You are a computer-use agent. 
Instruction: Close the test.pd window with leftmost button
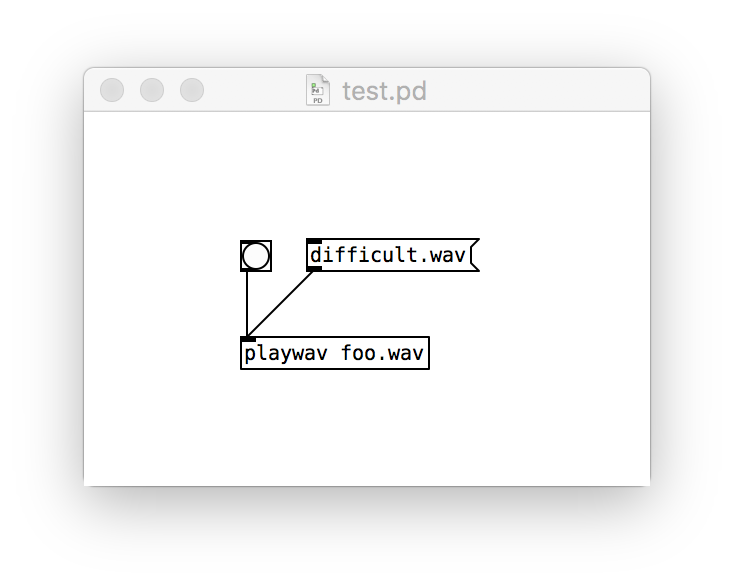tap(112, 90)
